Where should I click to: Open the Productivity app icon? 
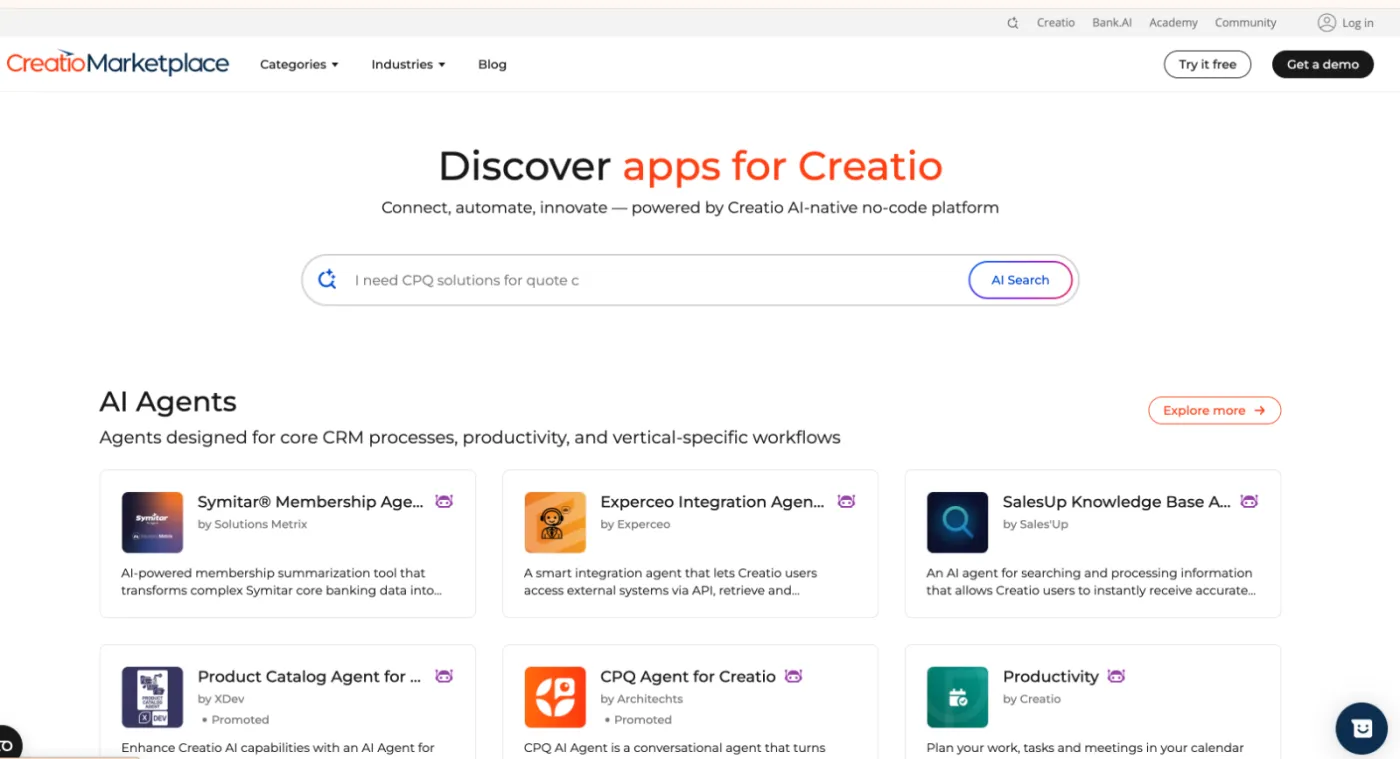[x=957, y=697]
